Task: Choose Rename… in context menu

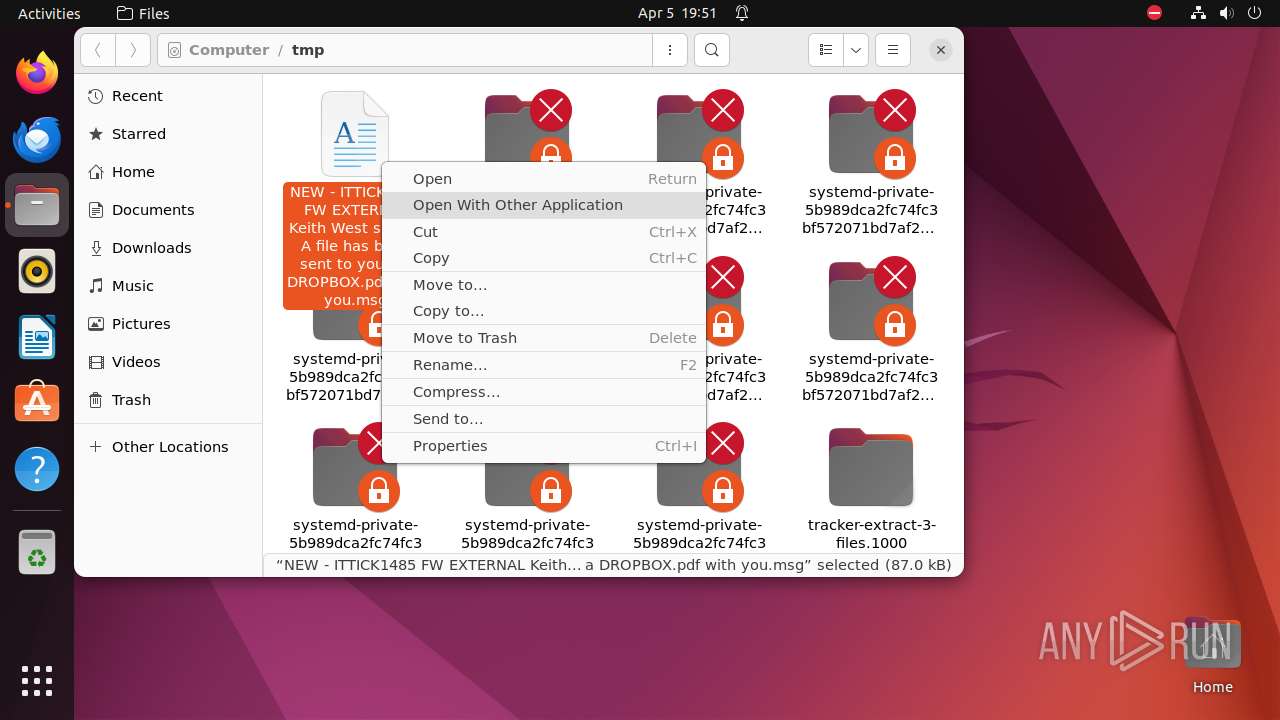Action: 544,365
